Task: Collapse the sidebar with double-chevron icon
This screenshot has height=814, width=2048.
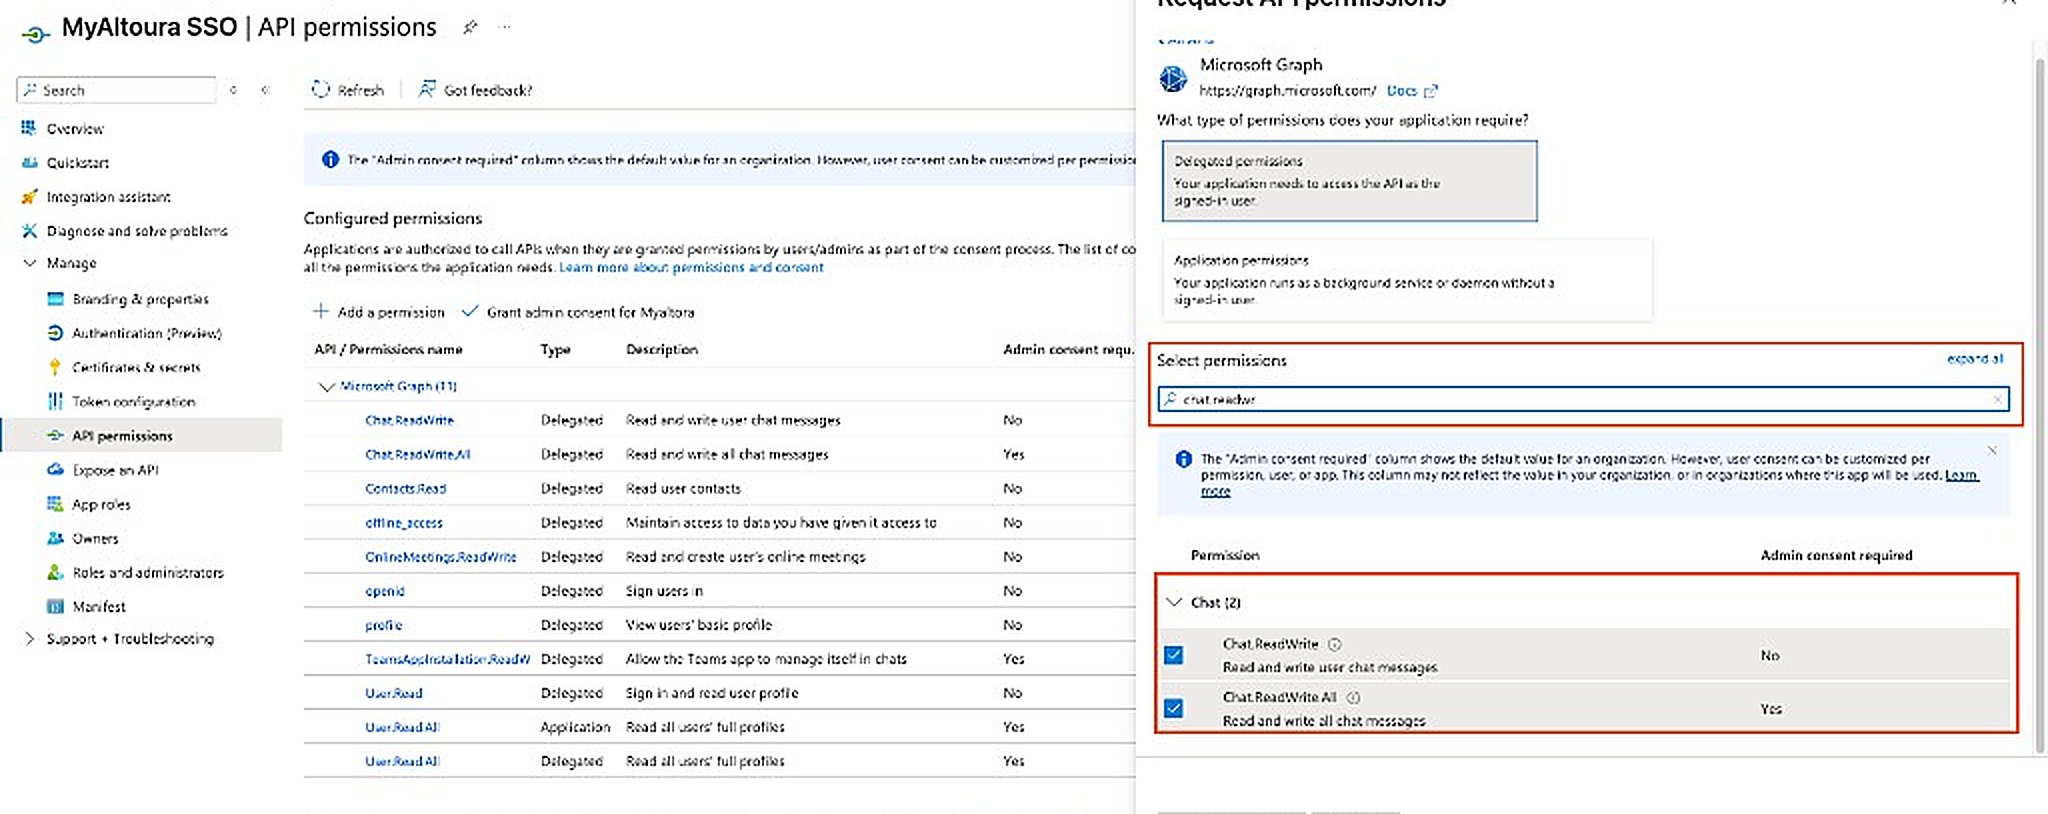Action: [265, 90]
